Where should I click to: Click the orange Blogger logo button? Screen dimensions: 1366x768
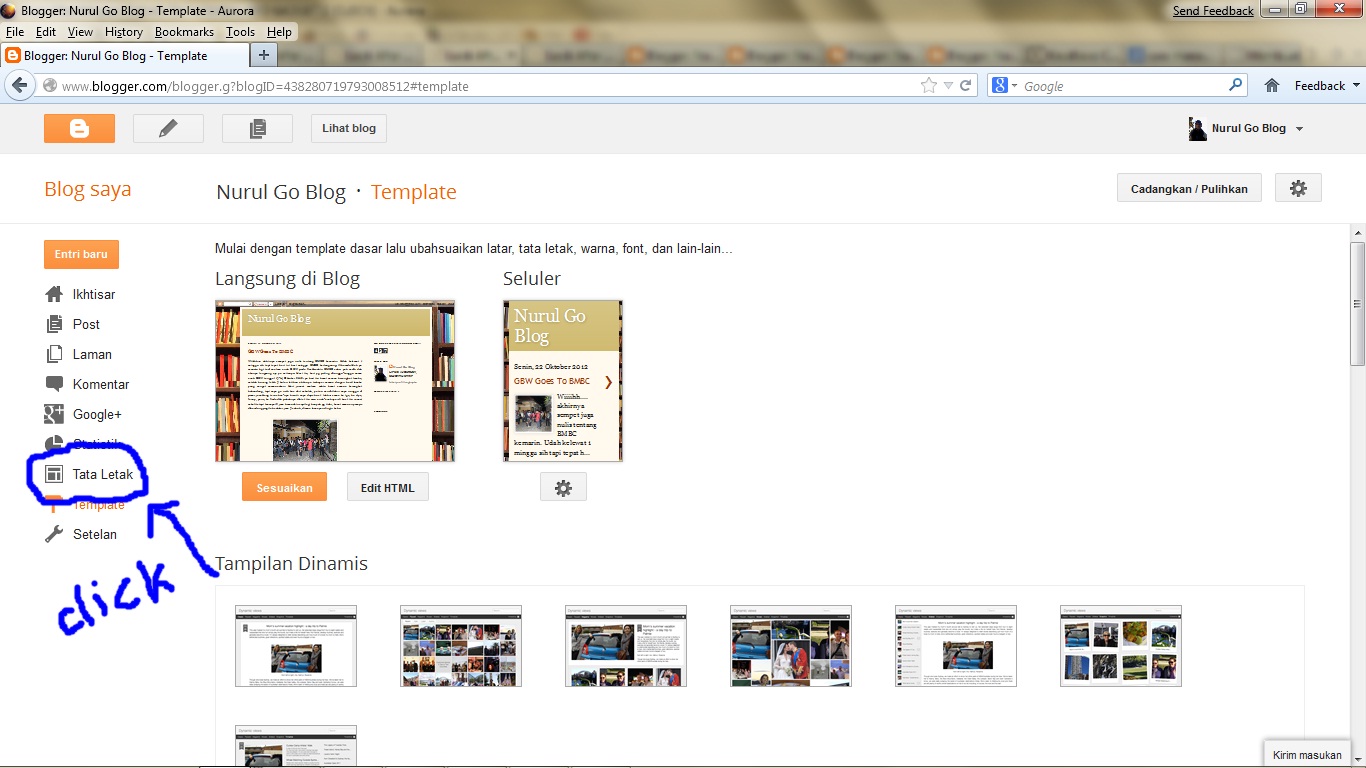(79, 128)
